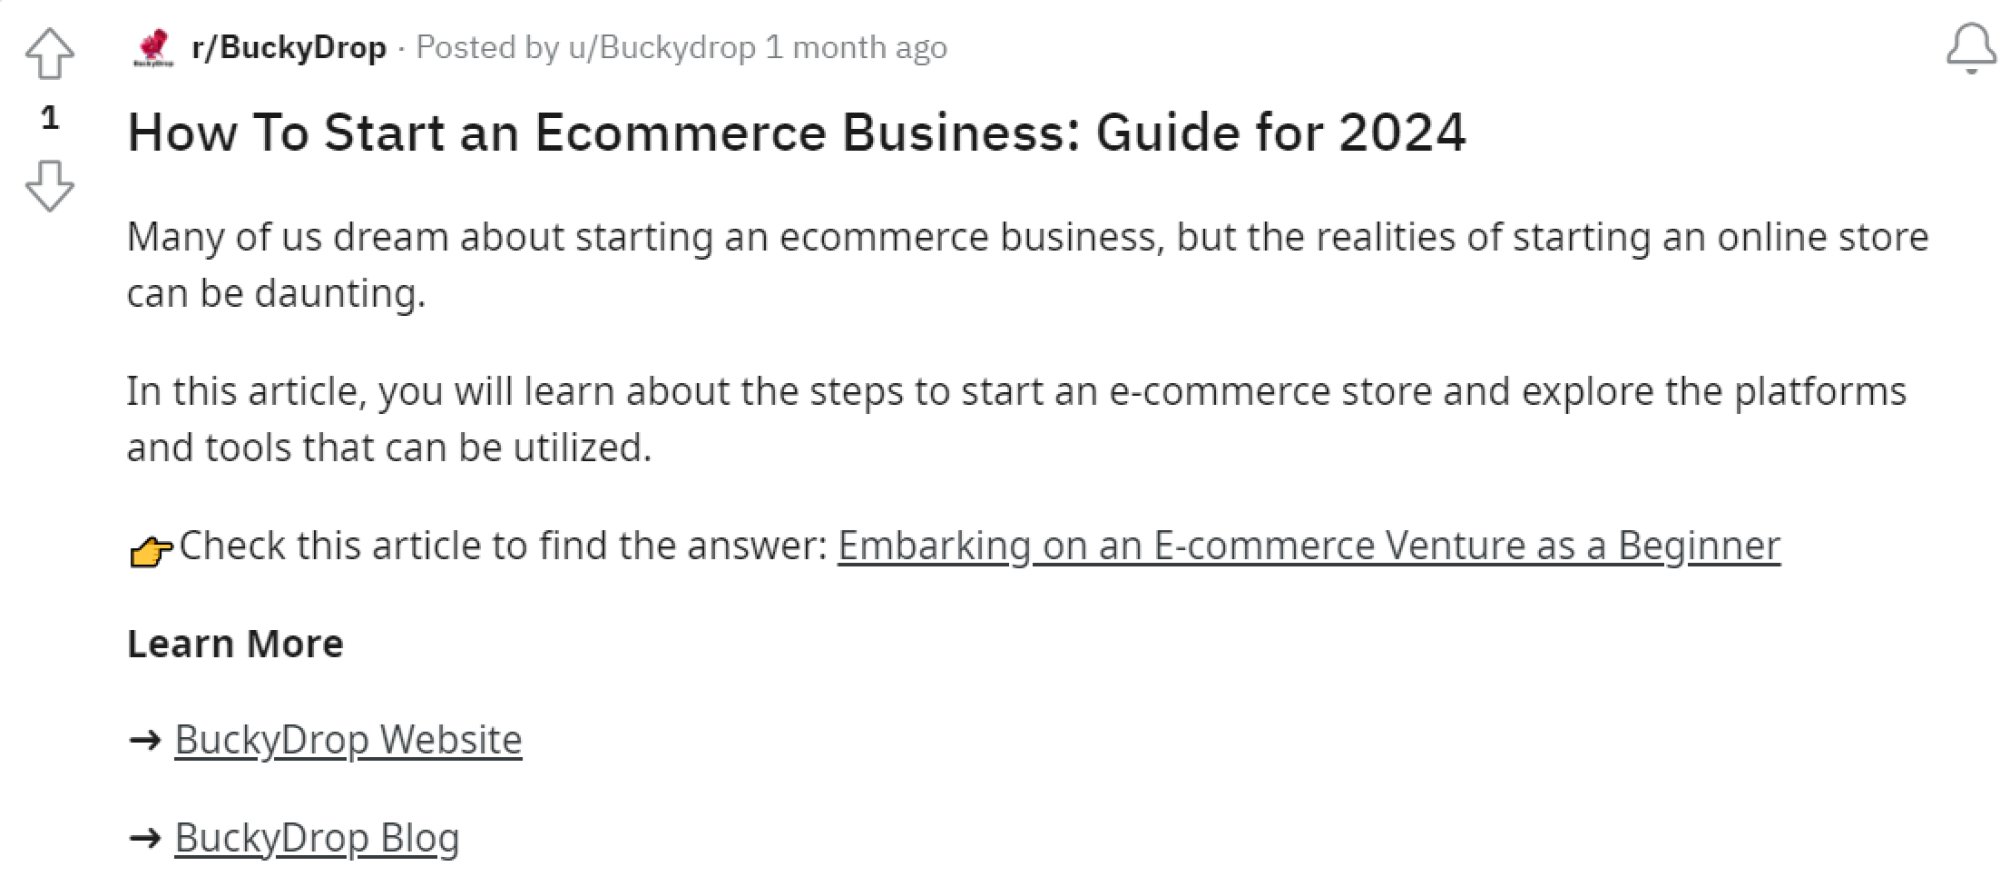Click the paragraph about steps to start store
Screen dimensions: 2000x886
click(1016, 419)
